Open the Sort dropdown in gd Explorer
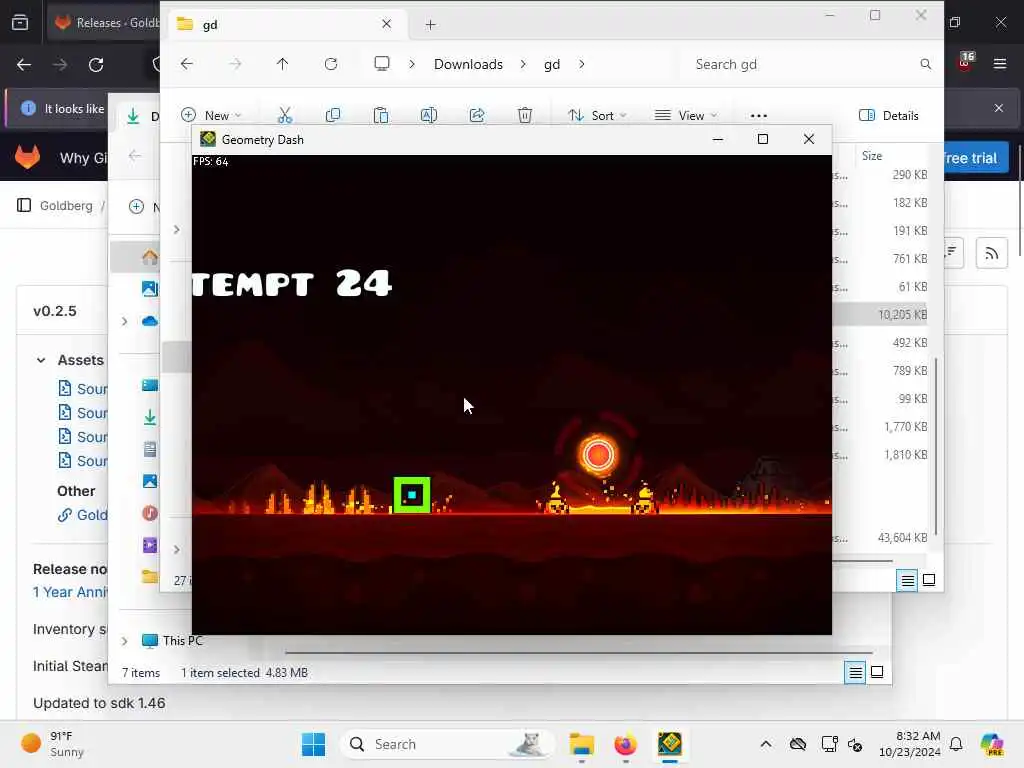The height and width of the screenshot is (768, 1024). [597, 116]
